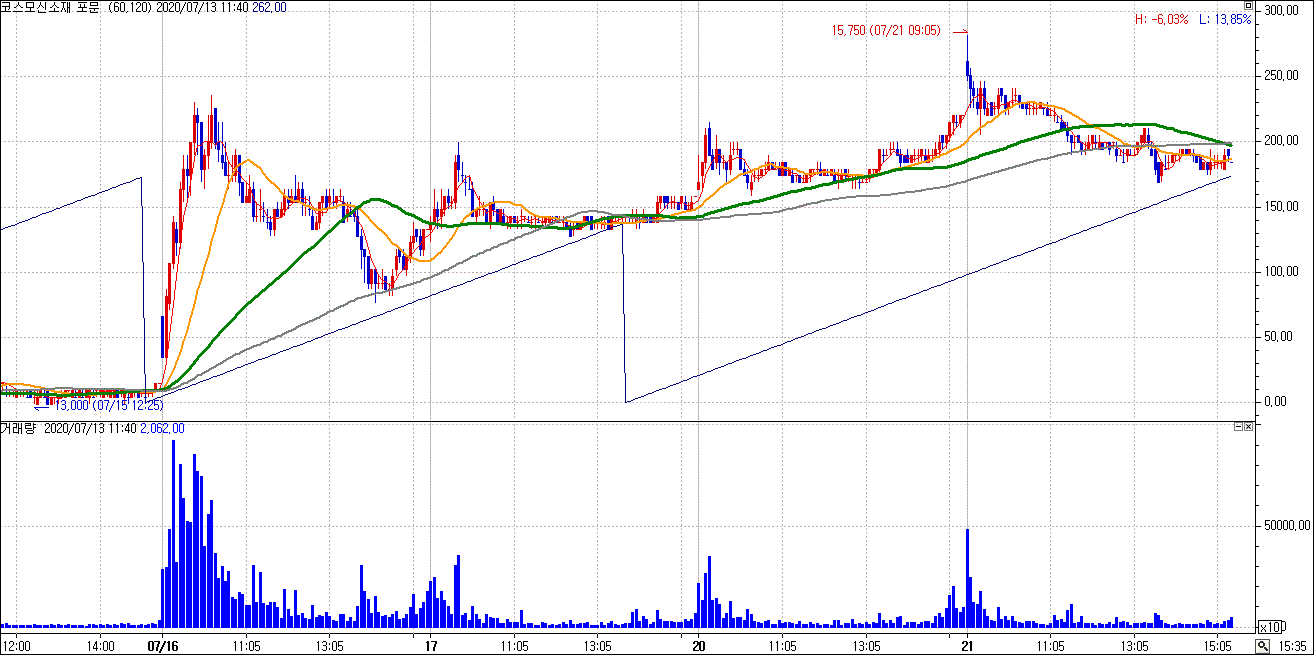
Task: Maximize the price chart pane
Action: pos(1246,6)
